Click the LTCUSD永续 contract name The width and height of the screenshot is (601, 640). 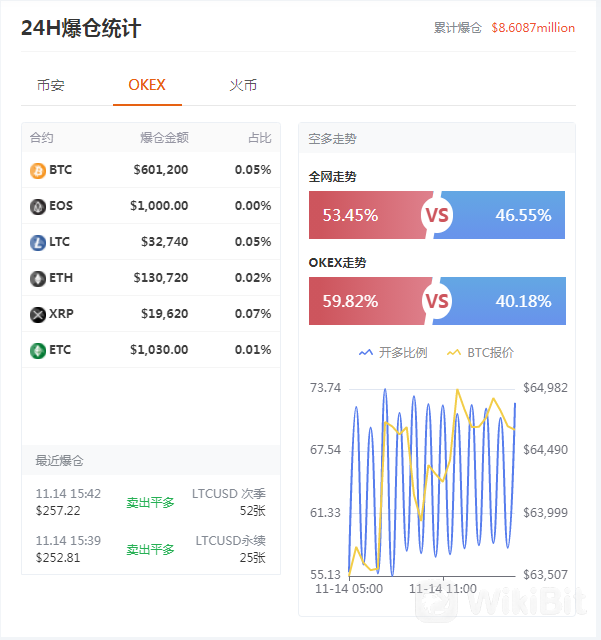[230, 541]
